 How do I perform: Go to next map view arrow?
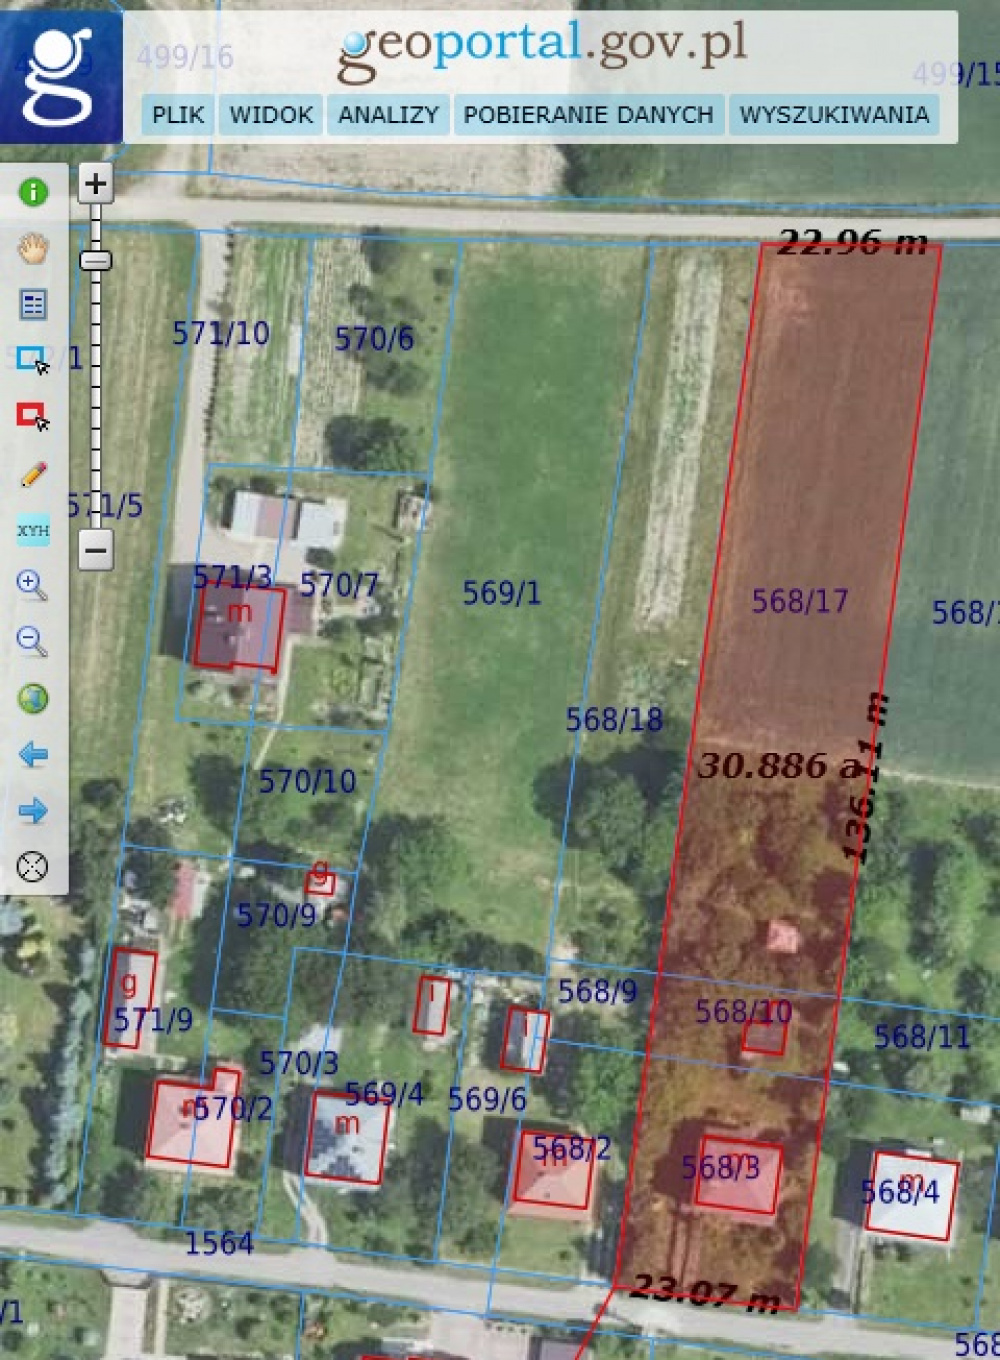[33, 810]
